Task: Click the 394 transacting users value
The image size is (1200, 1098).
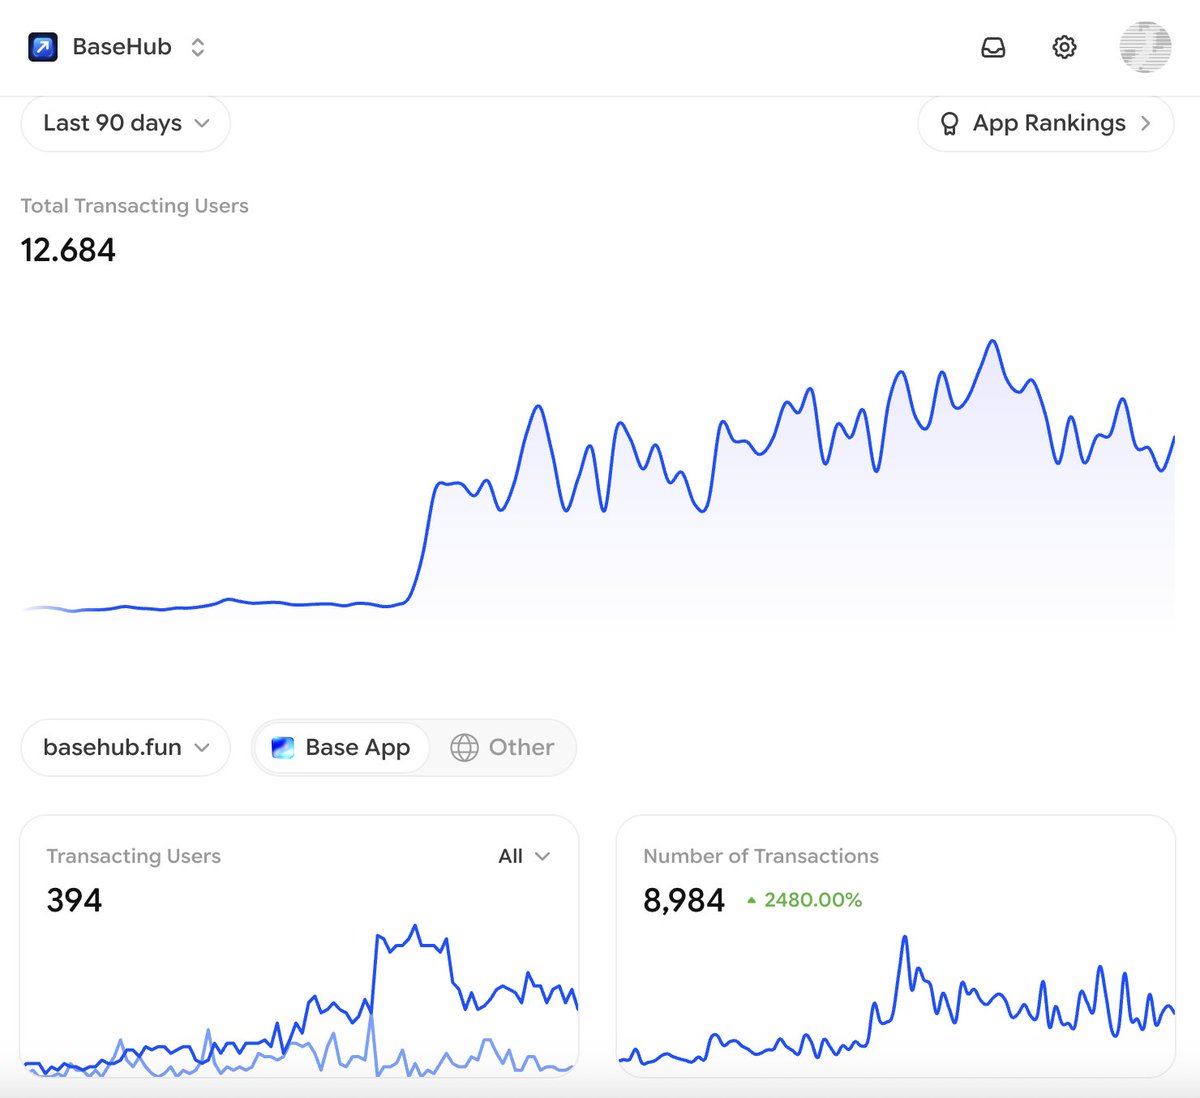Action: pos(74,900)
